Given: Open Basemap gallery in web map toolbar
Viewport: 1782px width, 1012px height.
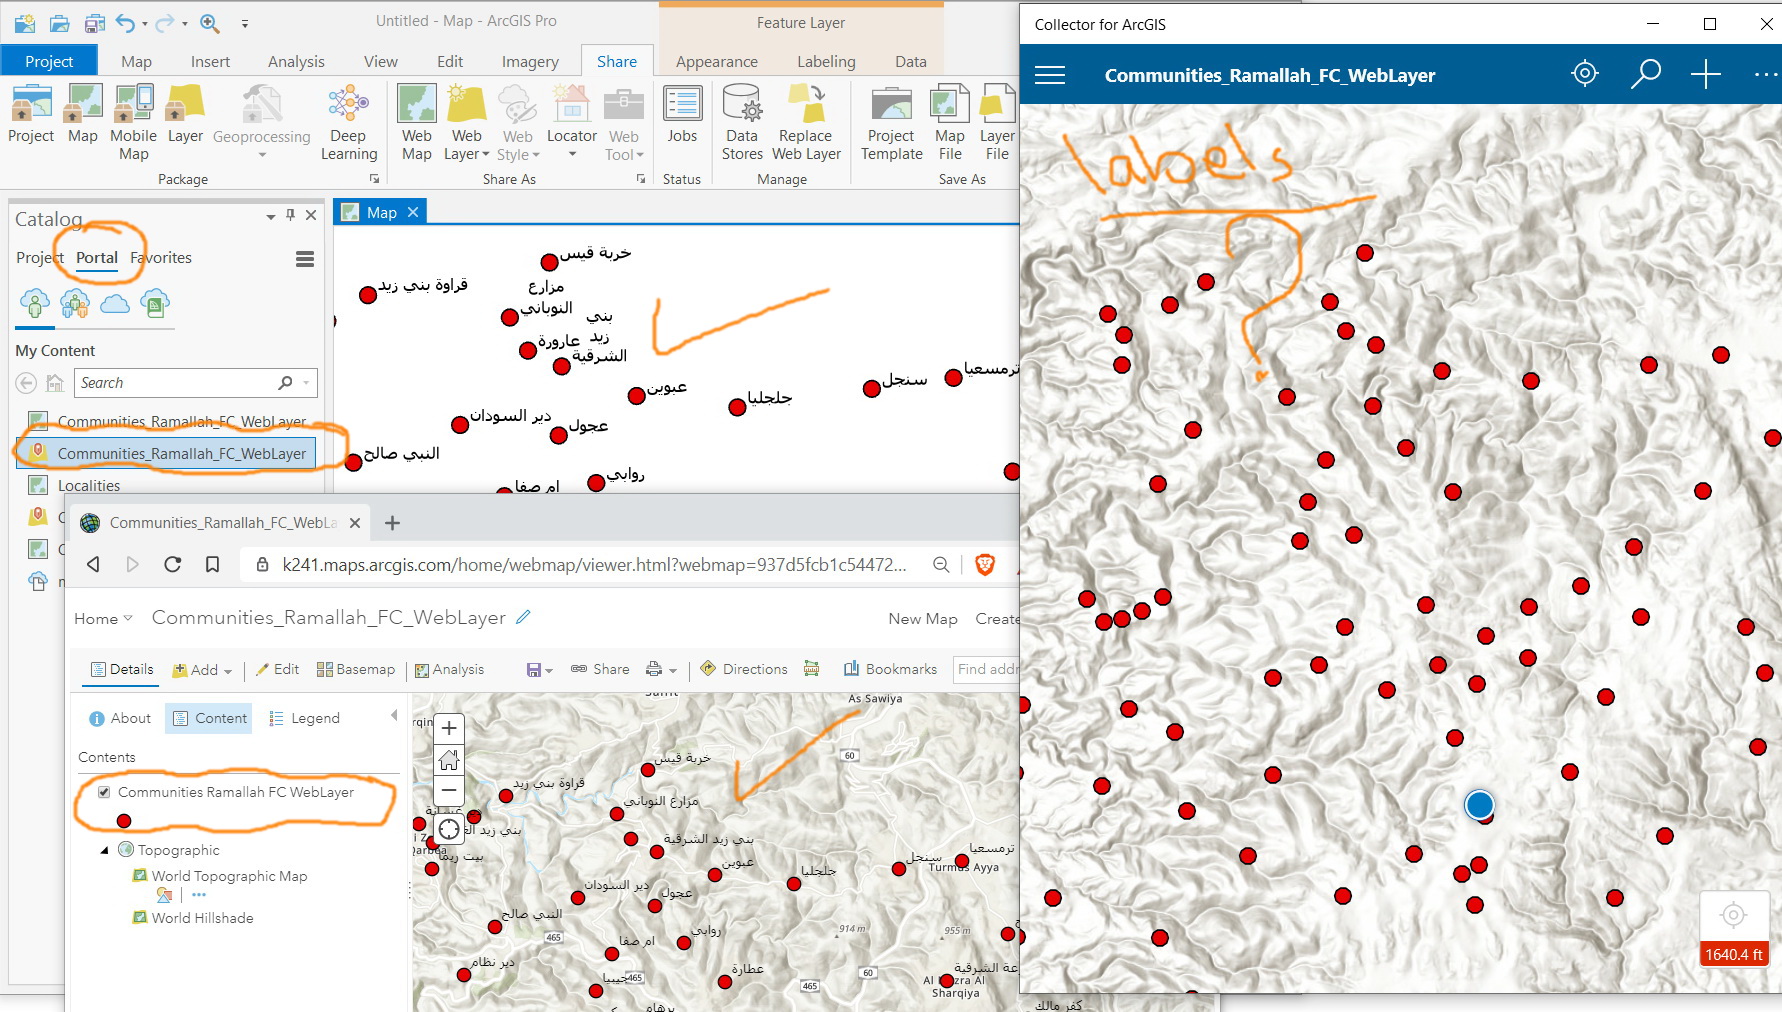Looking at the screenshot, I should click(x=356, y=669).
